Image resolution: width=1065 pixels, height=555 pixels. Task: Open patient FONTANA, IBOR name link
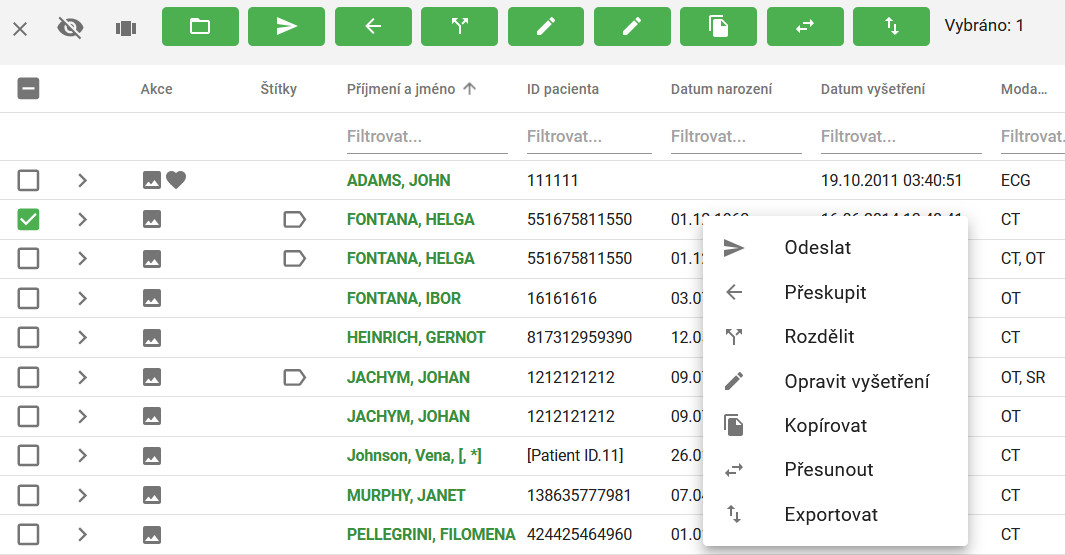point(404,298)
